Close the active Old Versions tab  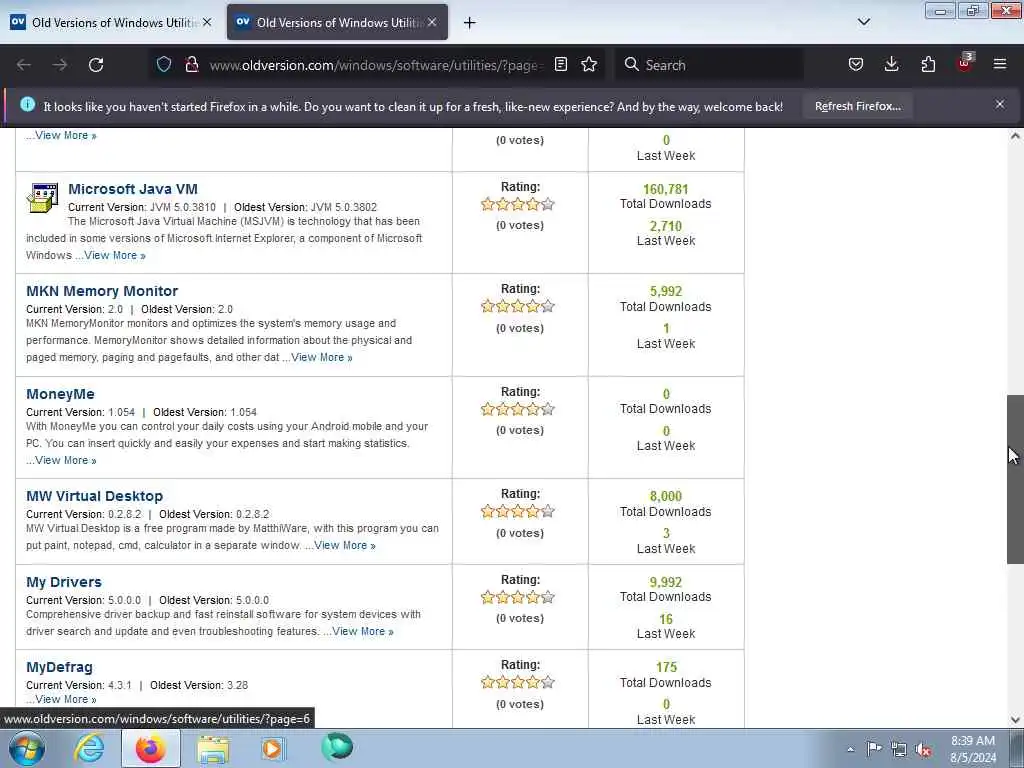[x=432, y=22]
